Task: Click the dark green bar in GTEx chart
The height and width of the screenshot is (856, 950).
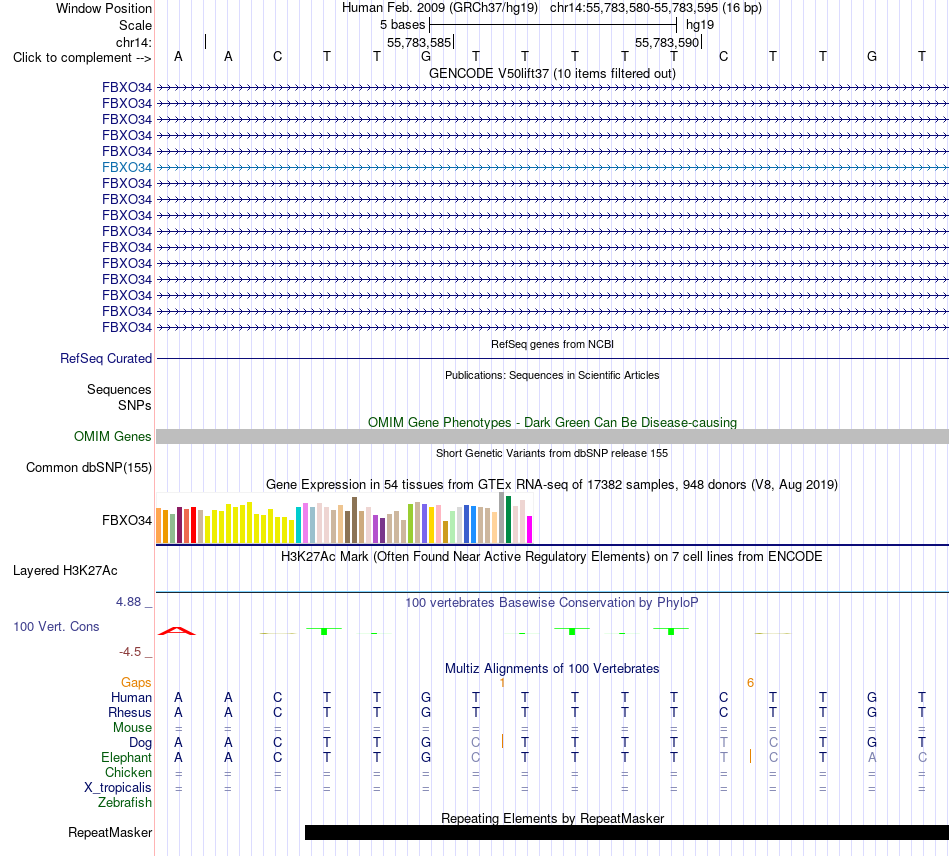Action: [508, 520]
